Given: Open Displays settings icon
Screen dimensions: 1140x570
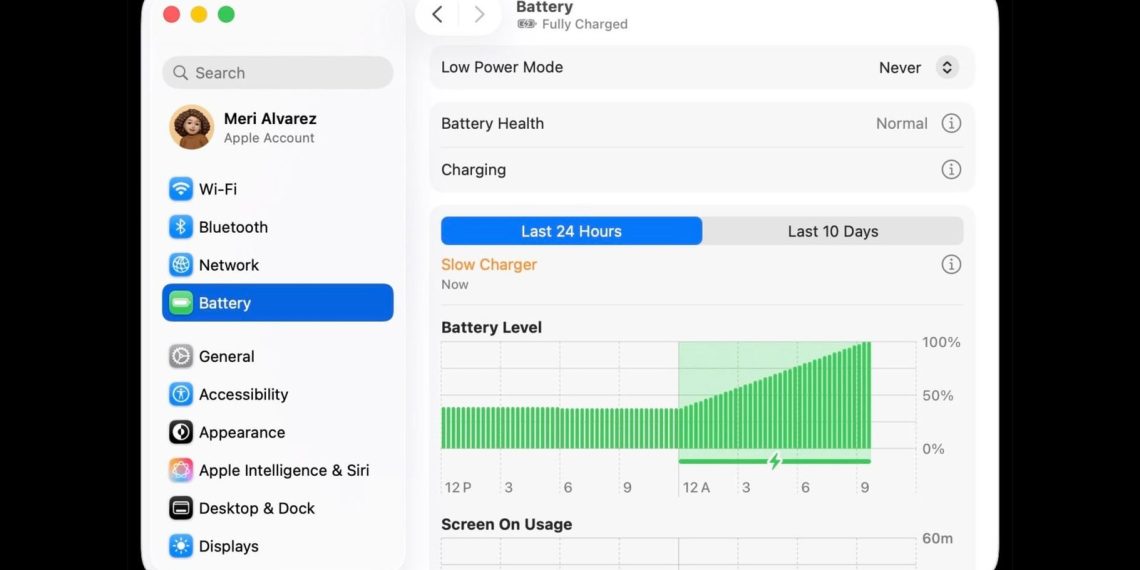Looking at the screenshot, I should pos(181,546).
